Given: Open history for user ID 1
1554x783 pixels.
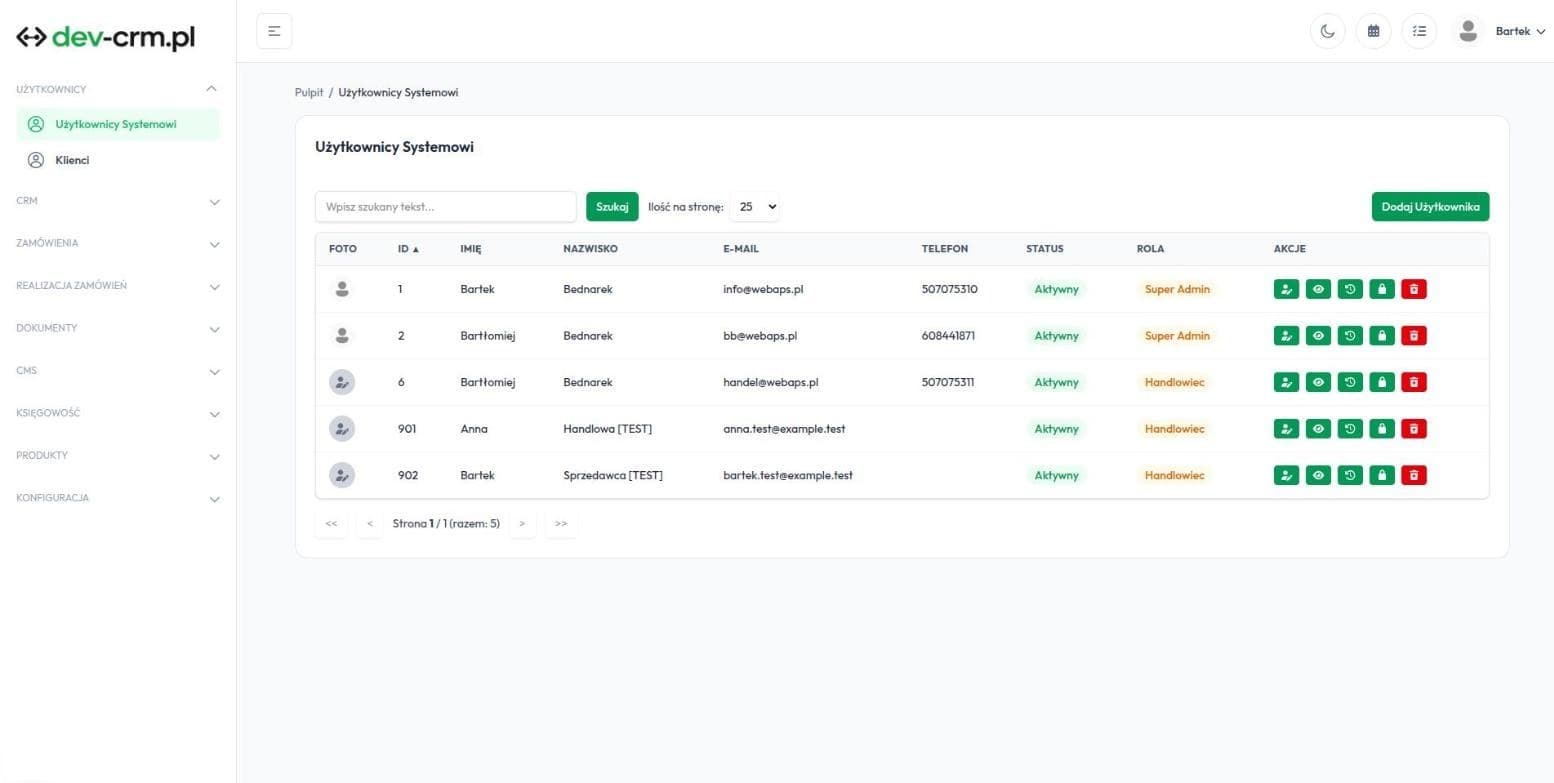Looking at the screenshot, I should (1350, 289).
